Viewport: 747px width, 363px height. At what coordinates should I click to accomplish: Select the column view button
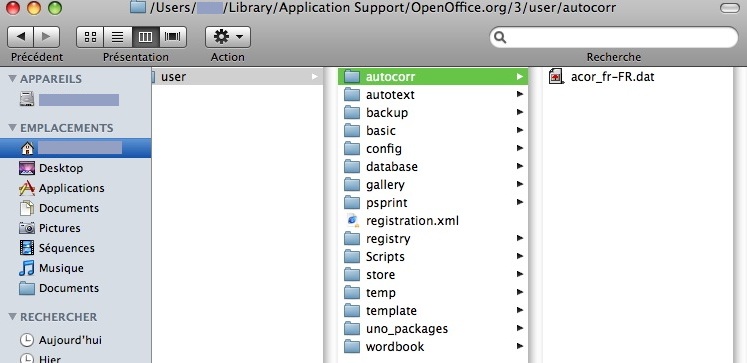pyautogui.click(x=145, y=37)
